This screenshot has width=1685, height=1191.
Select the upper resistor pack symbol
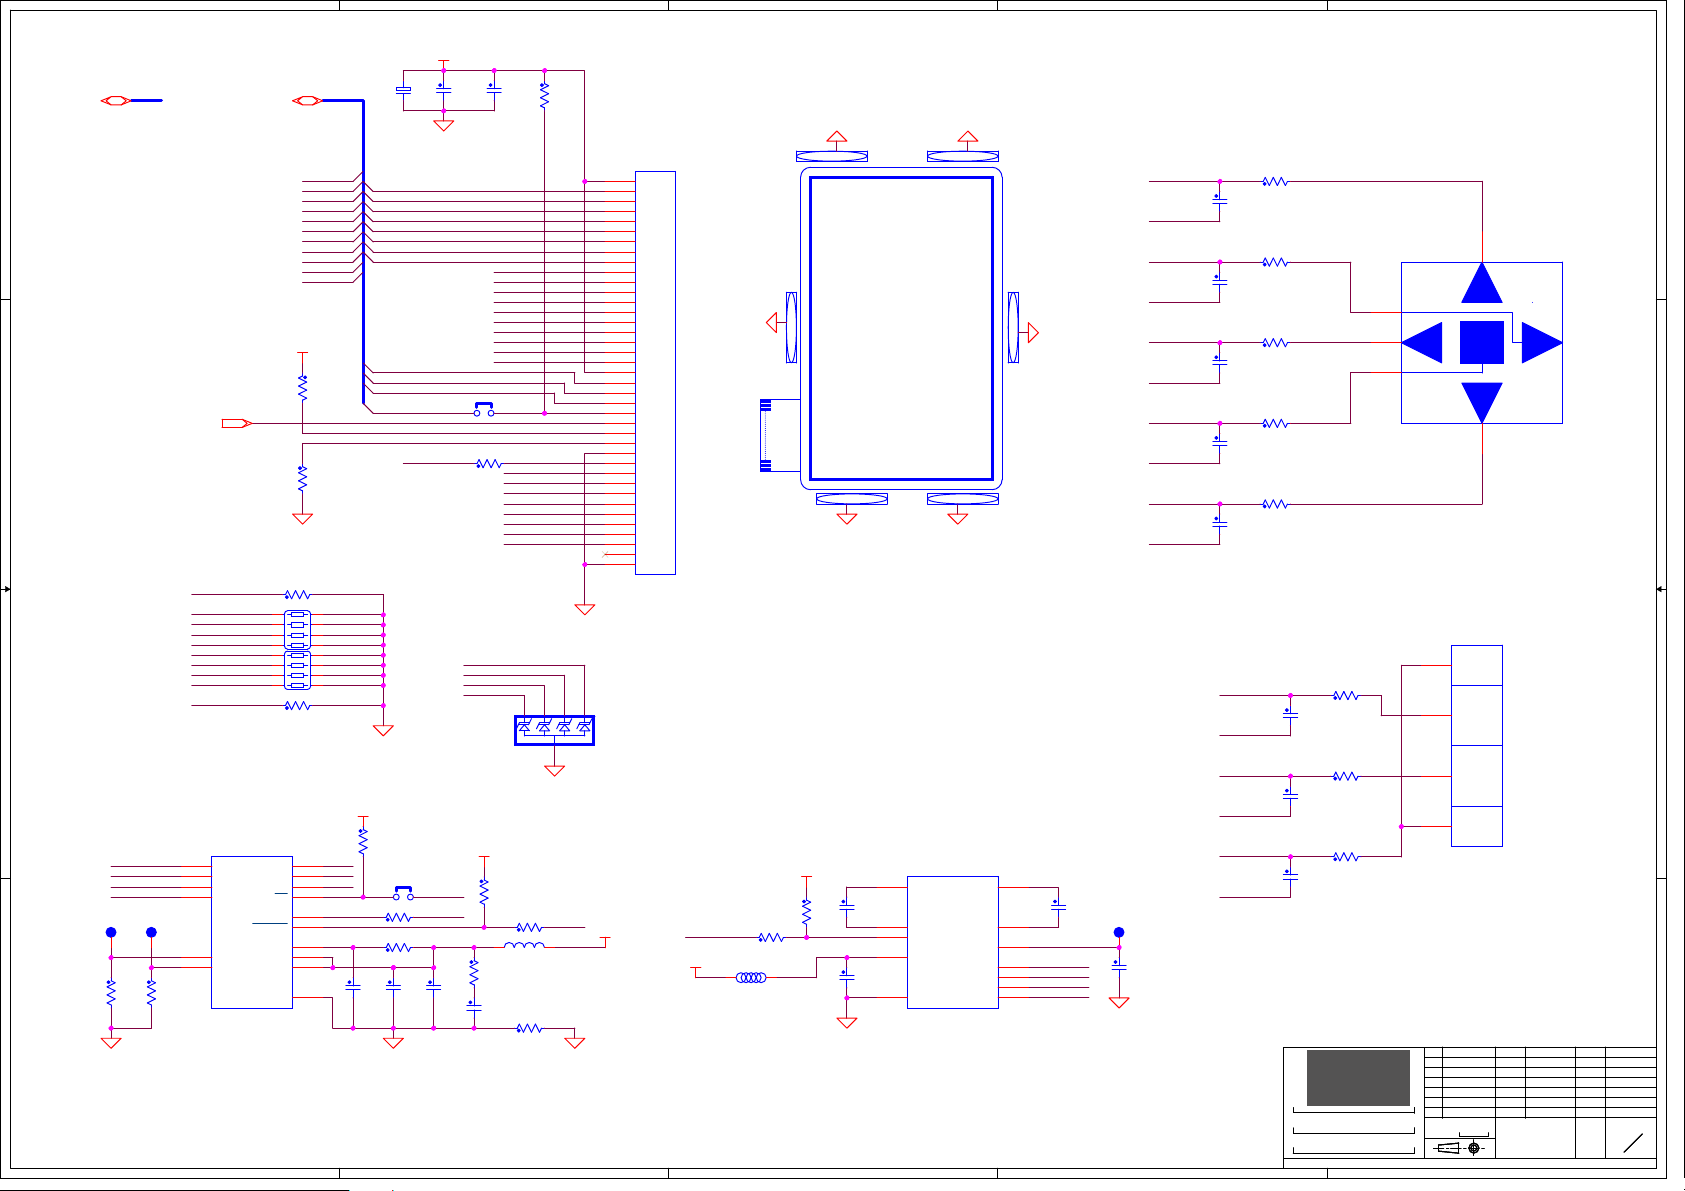click(297, 630)
